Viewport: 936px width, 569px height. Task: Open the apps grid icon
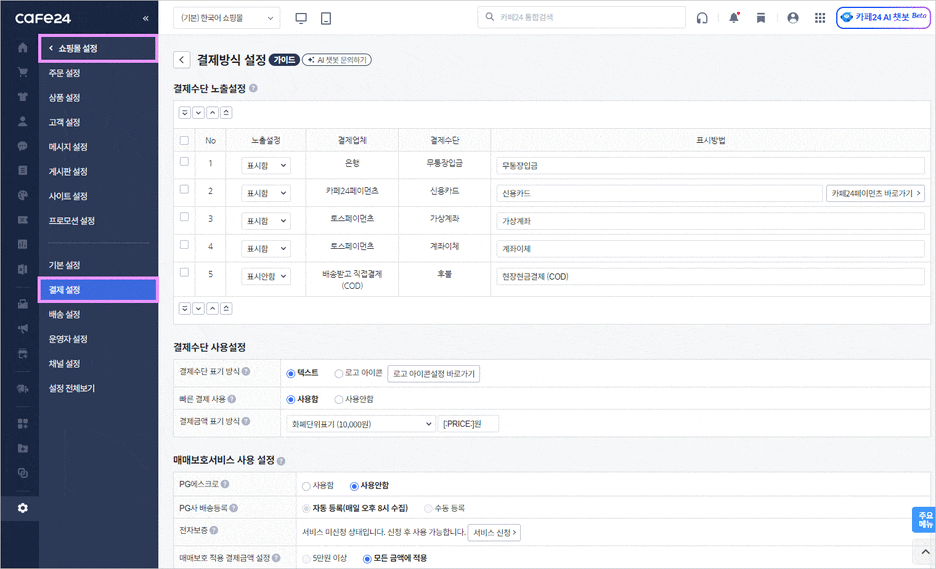(x=820, y=18)
